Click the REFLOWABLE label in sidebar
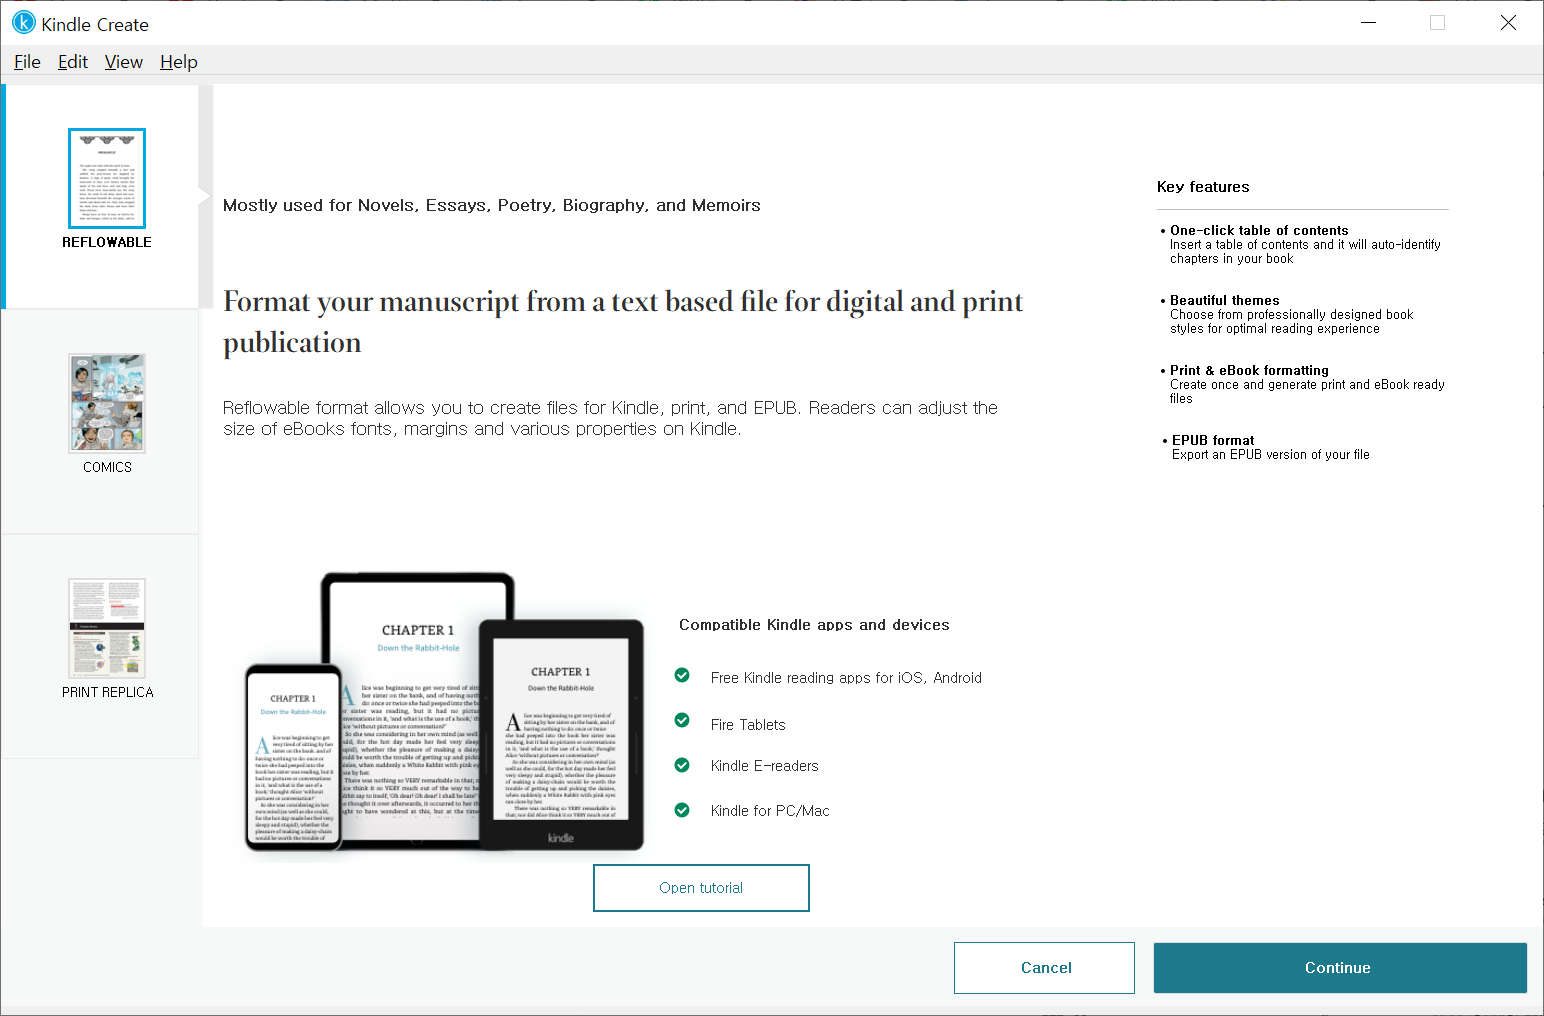The image size is (1544, 1016). 107,242
